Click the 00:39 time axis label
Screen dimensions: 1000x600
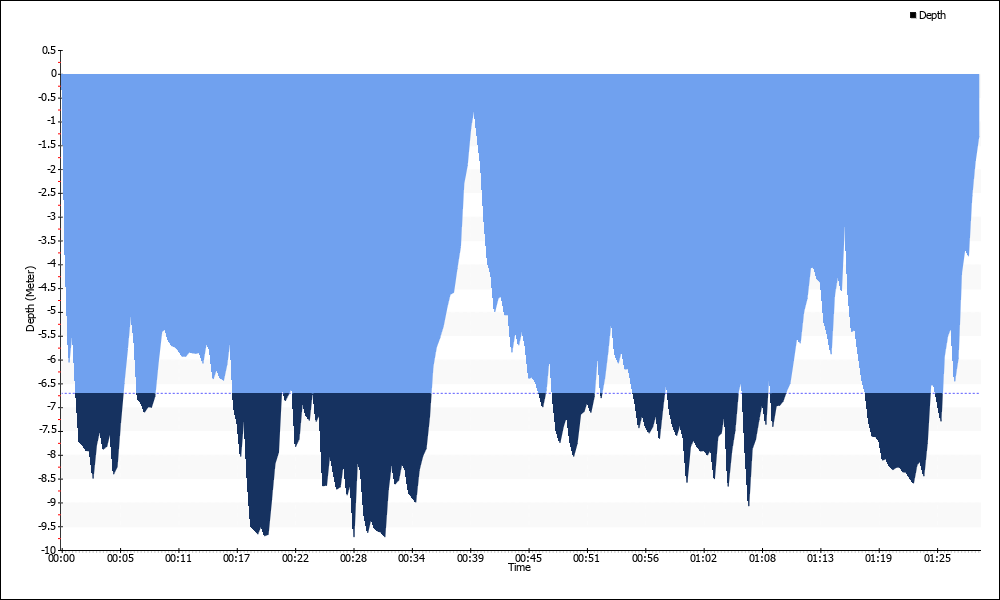[x=470, y=559]
